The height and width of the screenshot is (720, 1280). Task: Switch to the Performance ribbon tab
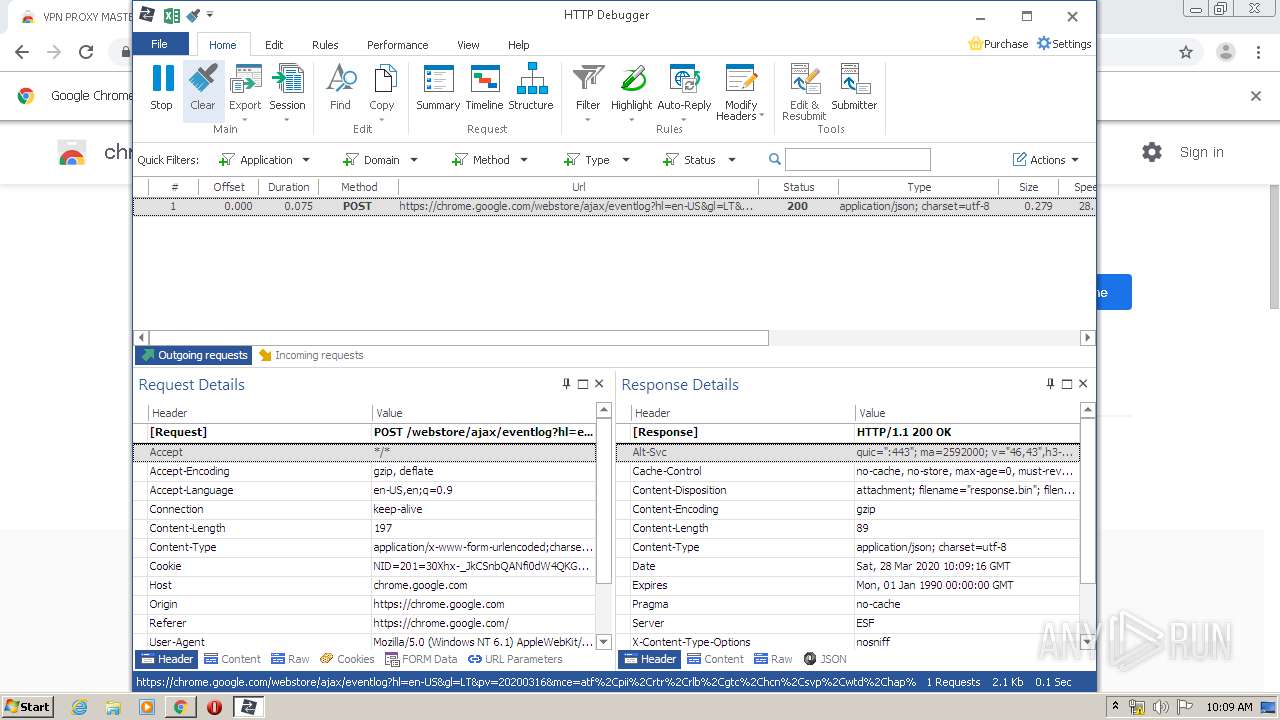(x=398, y=45)
